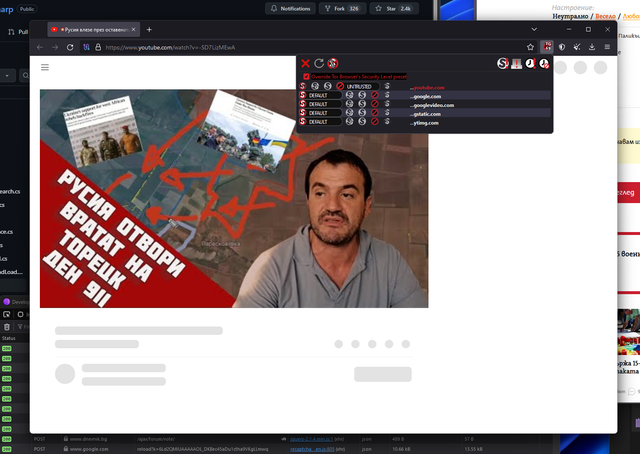Open a new tab with the plus button

click(149, 29)
